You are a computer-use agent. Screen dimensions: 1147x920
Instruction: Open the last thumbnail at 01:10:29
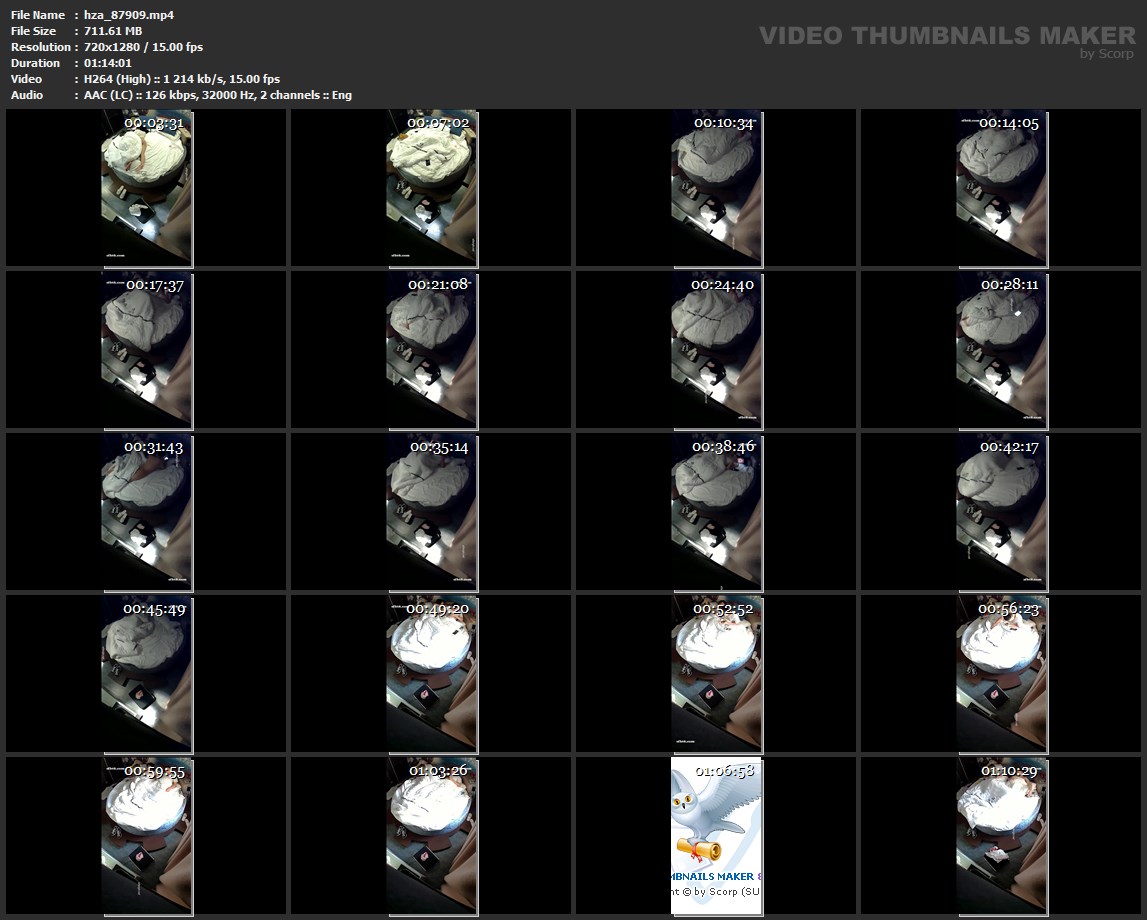click(x=1002, y=837)
